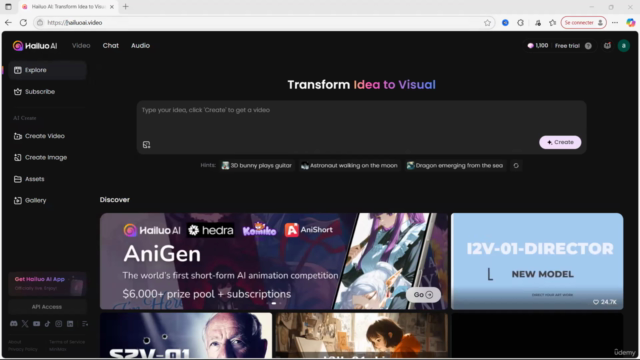Open the About footer link
The image size is (640, 360).
point(15,342)
